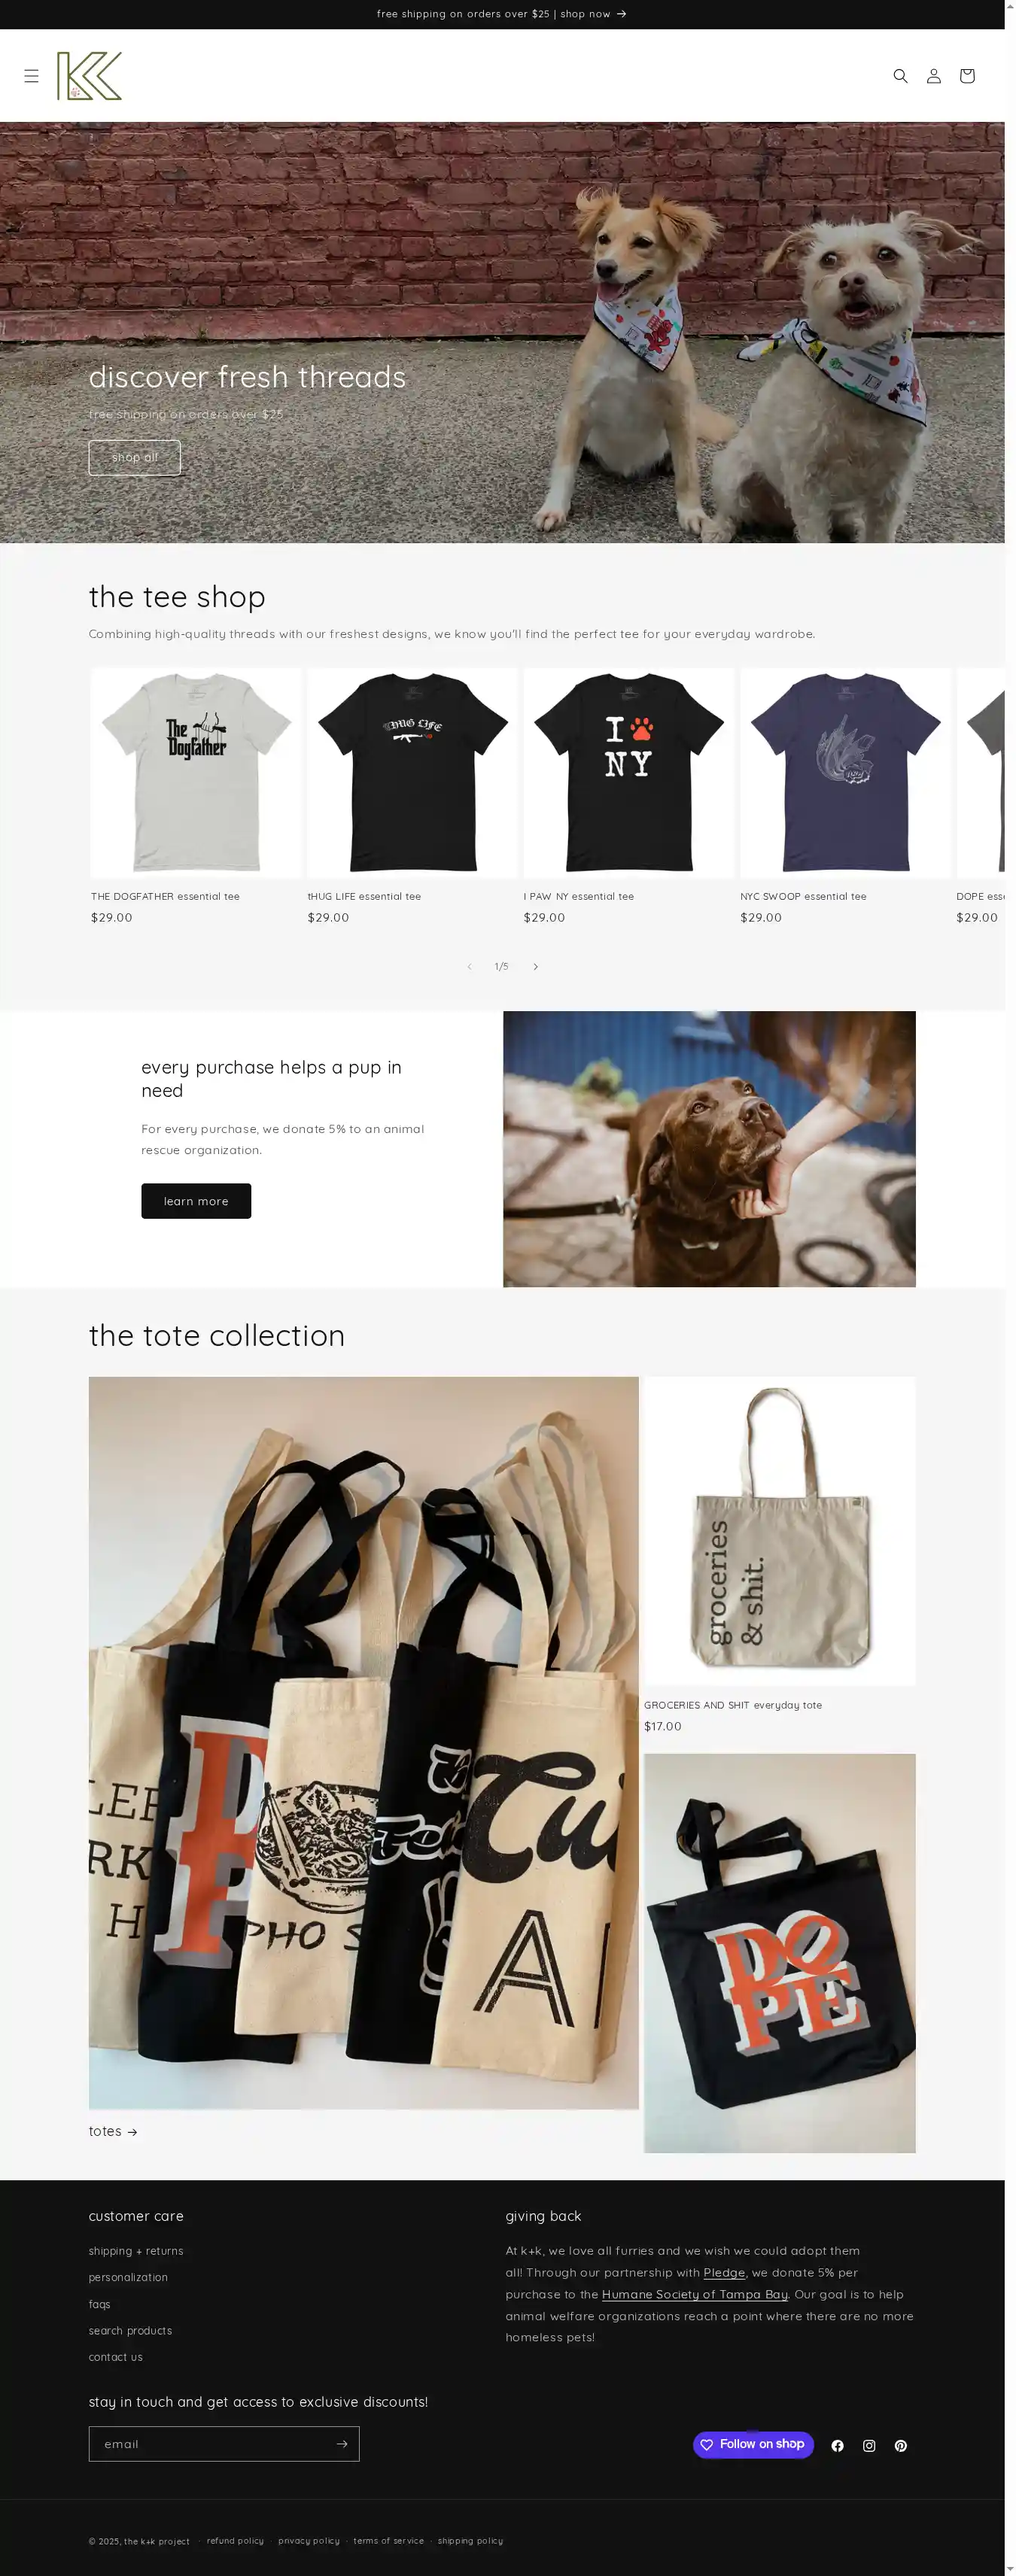Open the hamburger menu icon
Screen dimensions: 1016x2576
click(32, 76)
